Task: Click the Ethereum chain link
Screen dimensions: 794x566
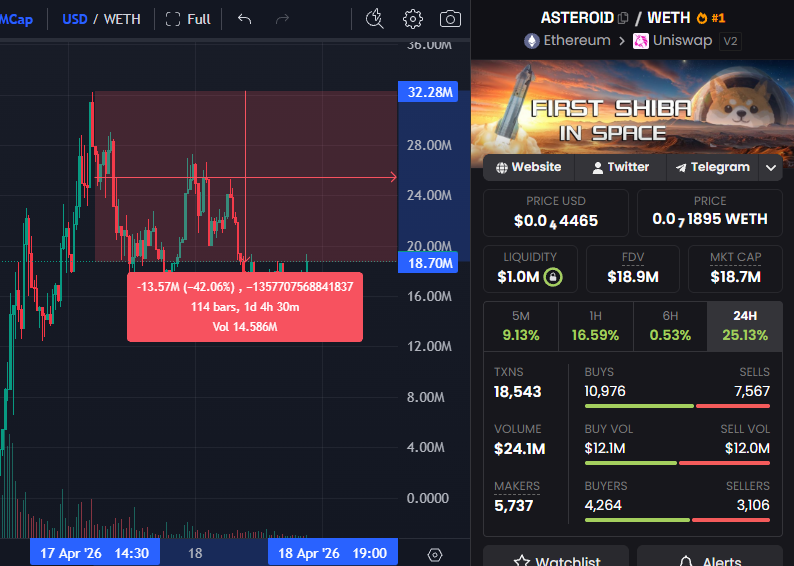Action: (567, 41)
